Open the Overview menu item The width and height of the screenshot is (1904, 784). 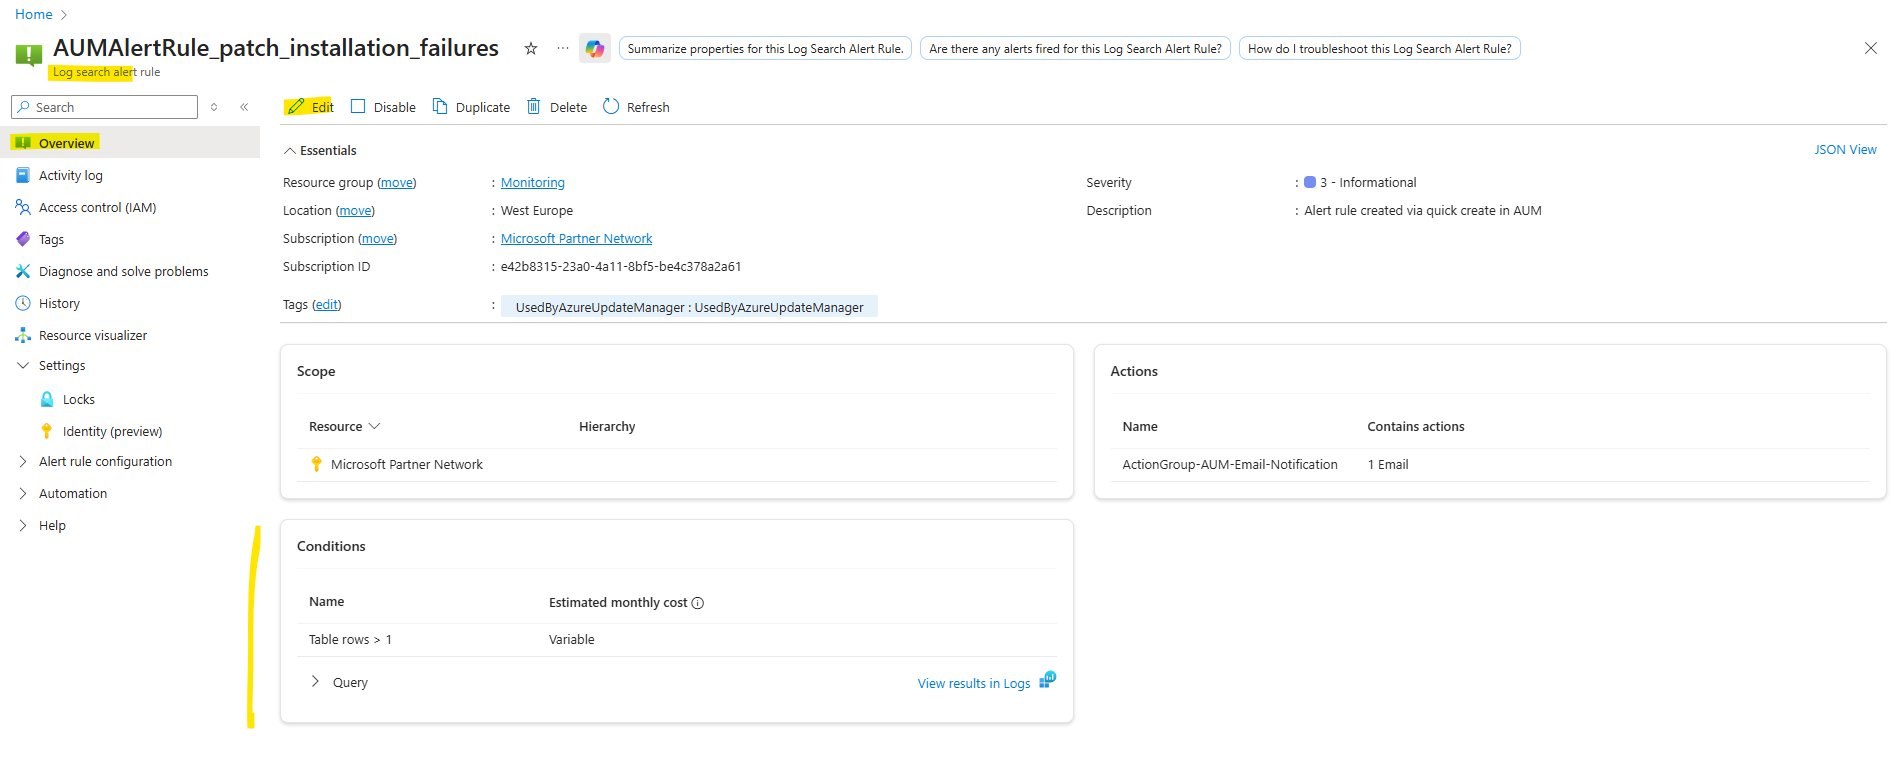pyautogui.click(x=130, y=143)
